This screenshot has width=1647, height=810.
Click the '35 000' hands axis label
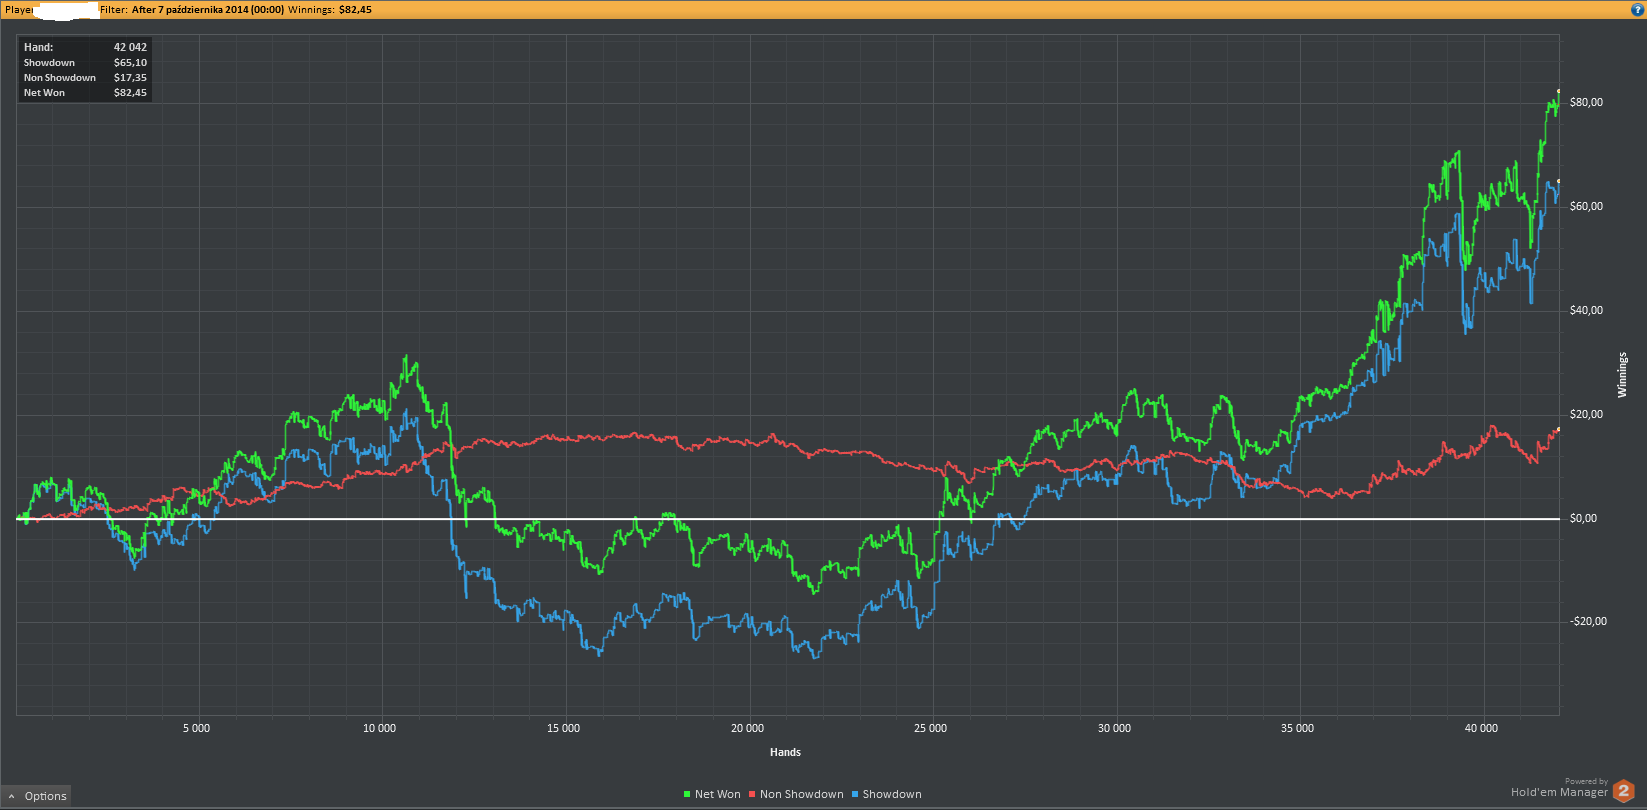[x=1297, y=728]
